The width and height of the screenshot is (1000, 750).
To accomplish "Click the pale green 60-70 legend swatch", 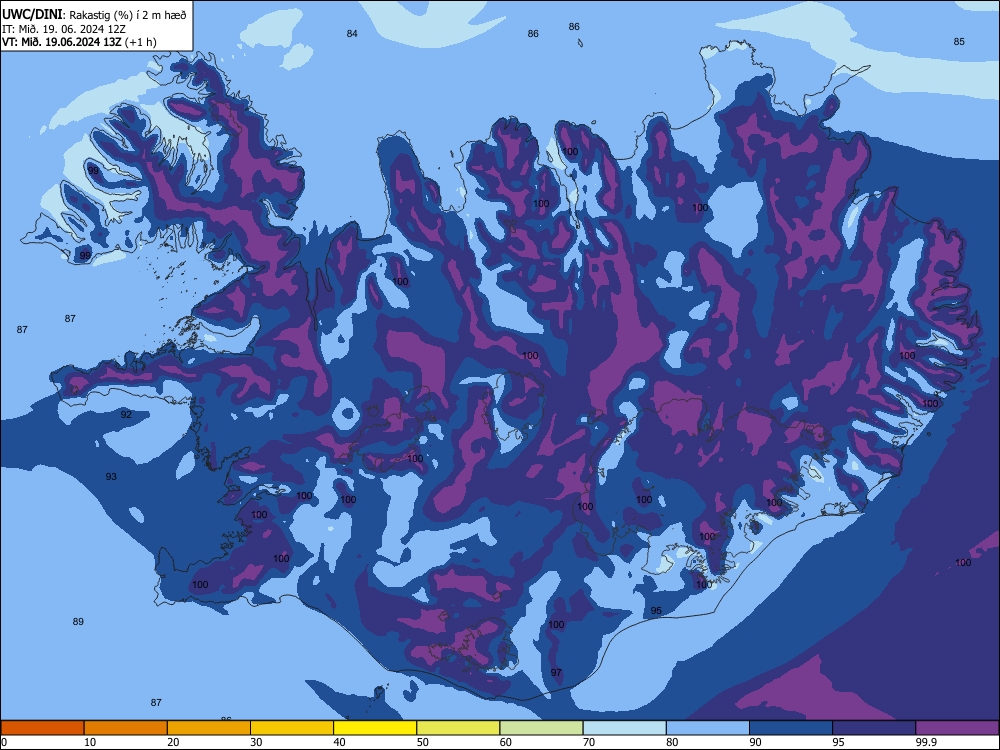I will [x=541, y=728].
